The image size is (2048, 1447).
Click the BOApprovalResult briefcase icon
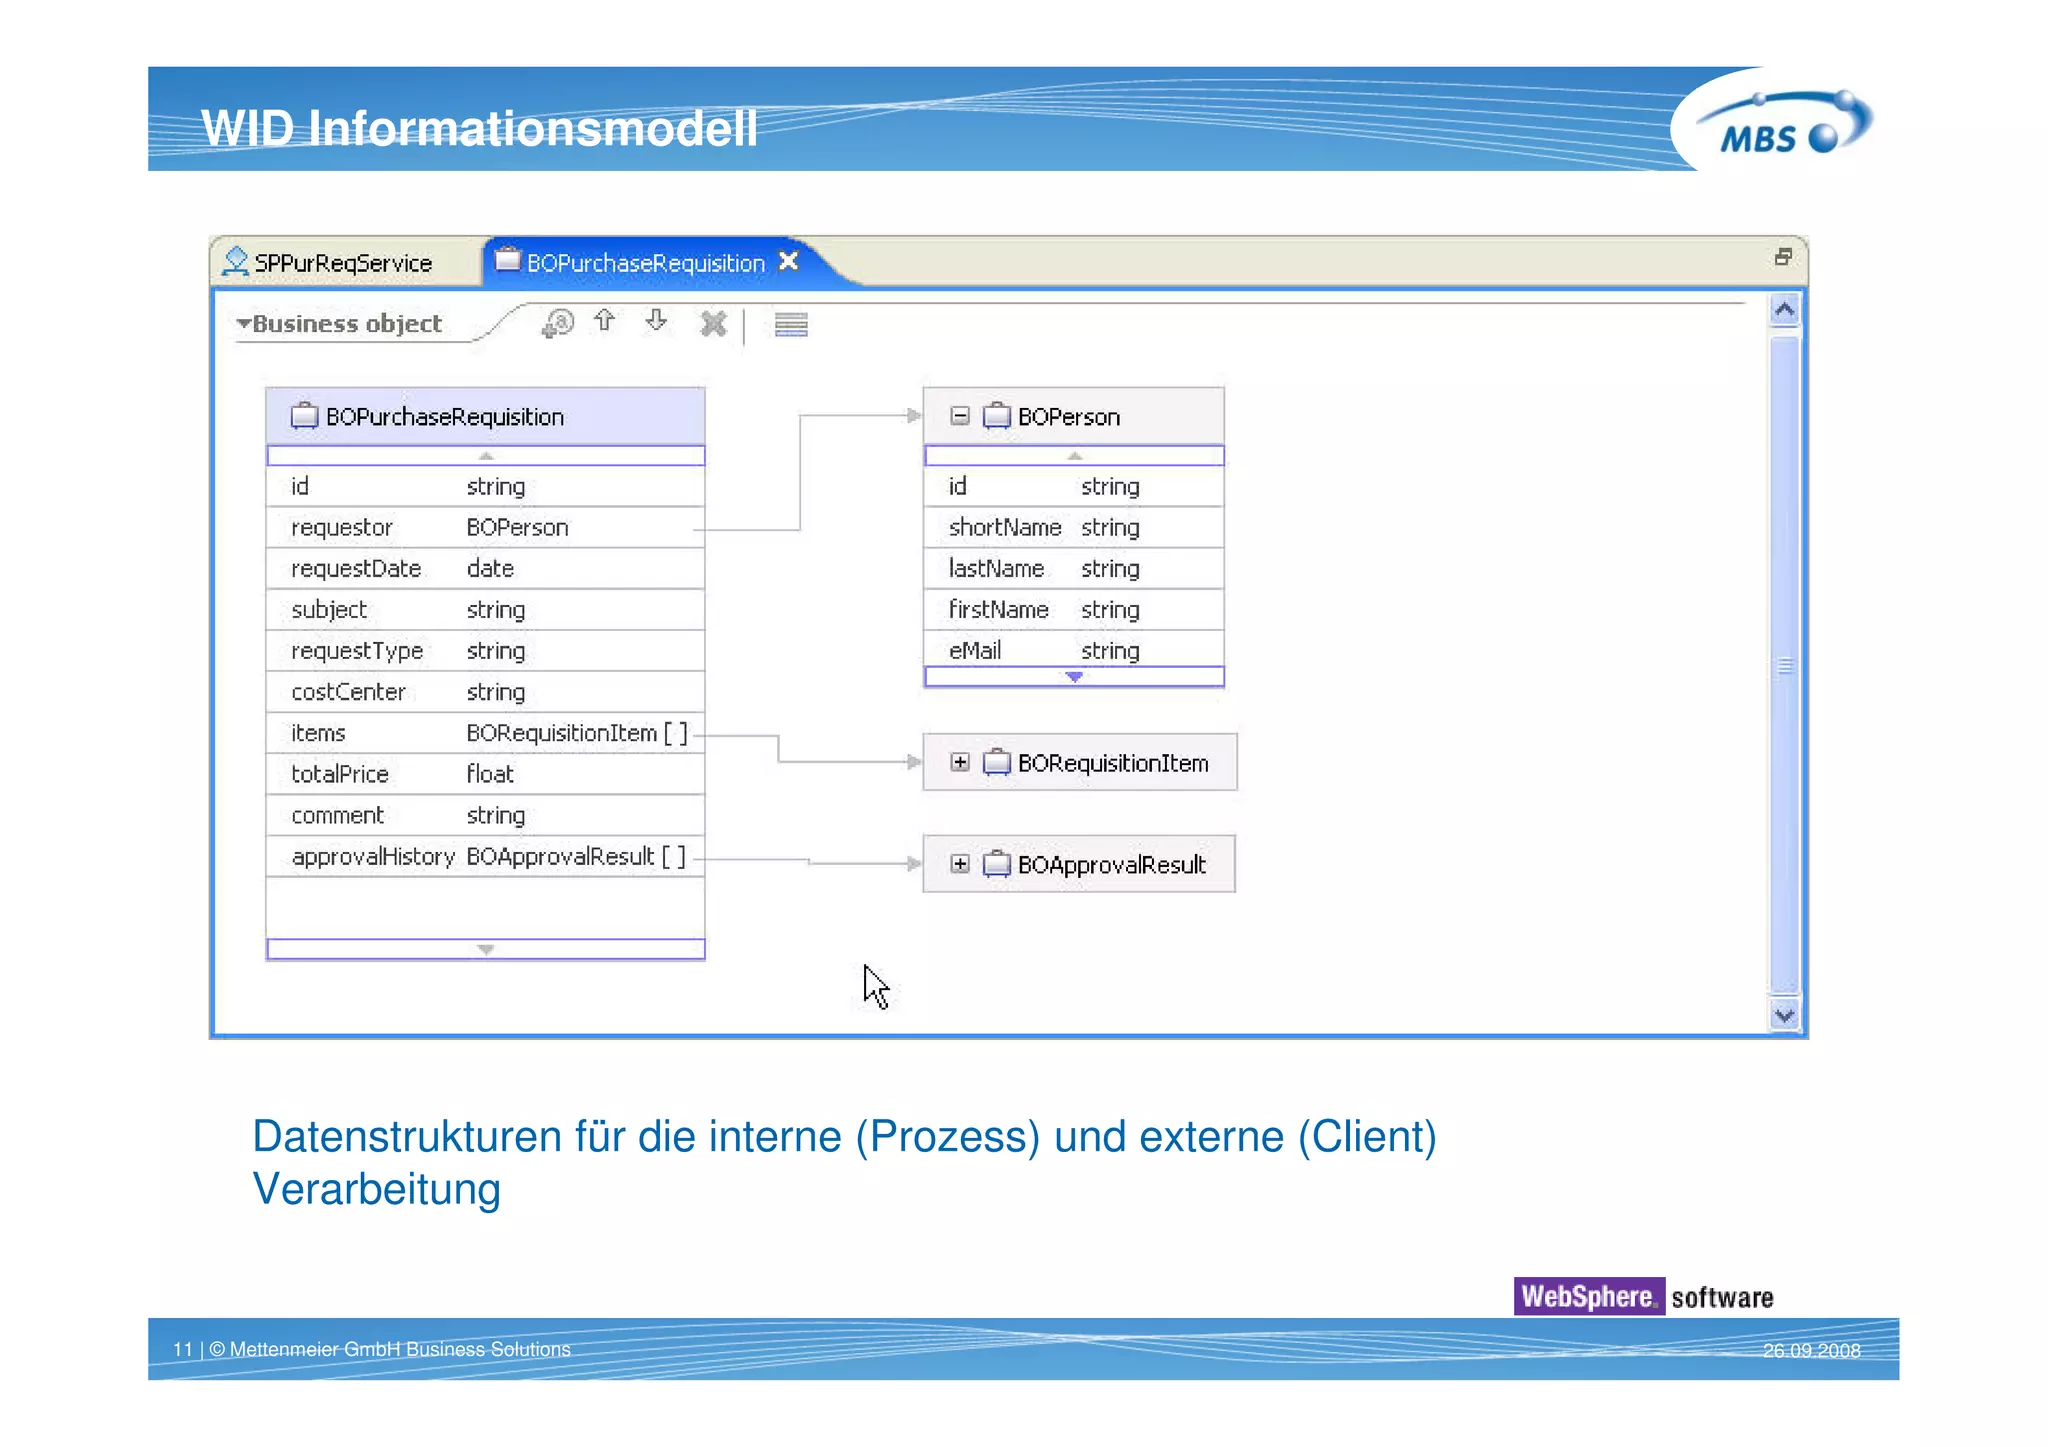[997, 864]
